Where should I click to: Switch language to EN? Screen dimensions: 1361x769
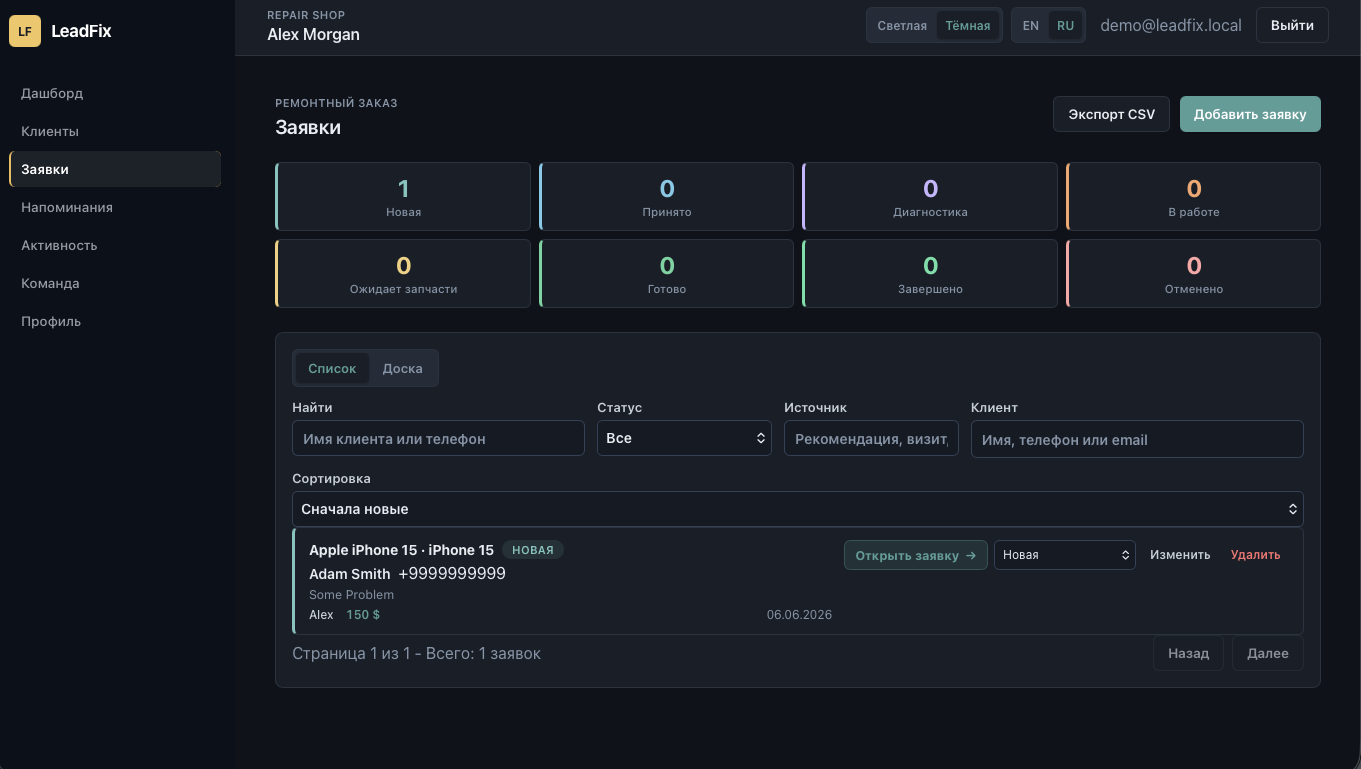coord(1031,26)
